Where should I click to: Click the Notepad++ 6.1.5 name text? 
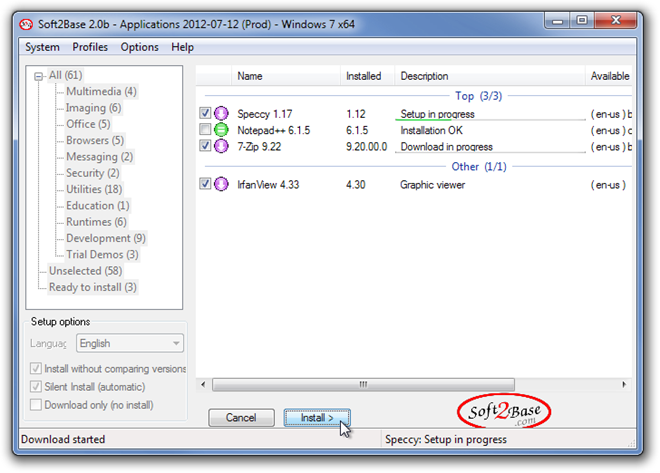[274, 130]
